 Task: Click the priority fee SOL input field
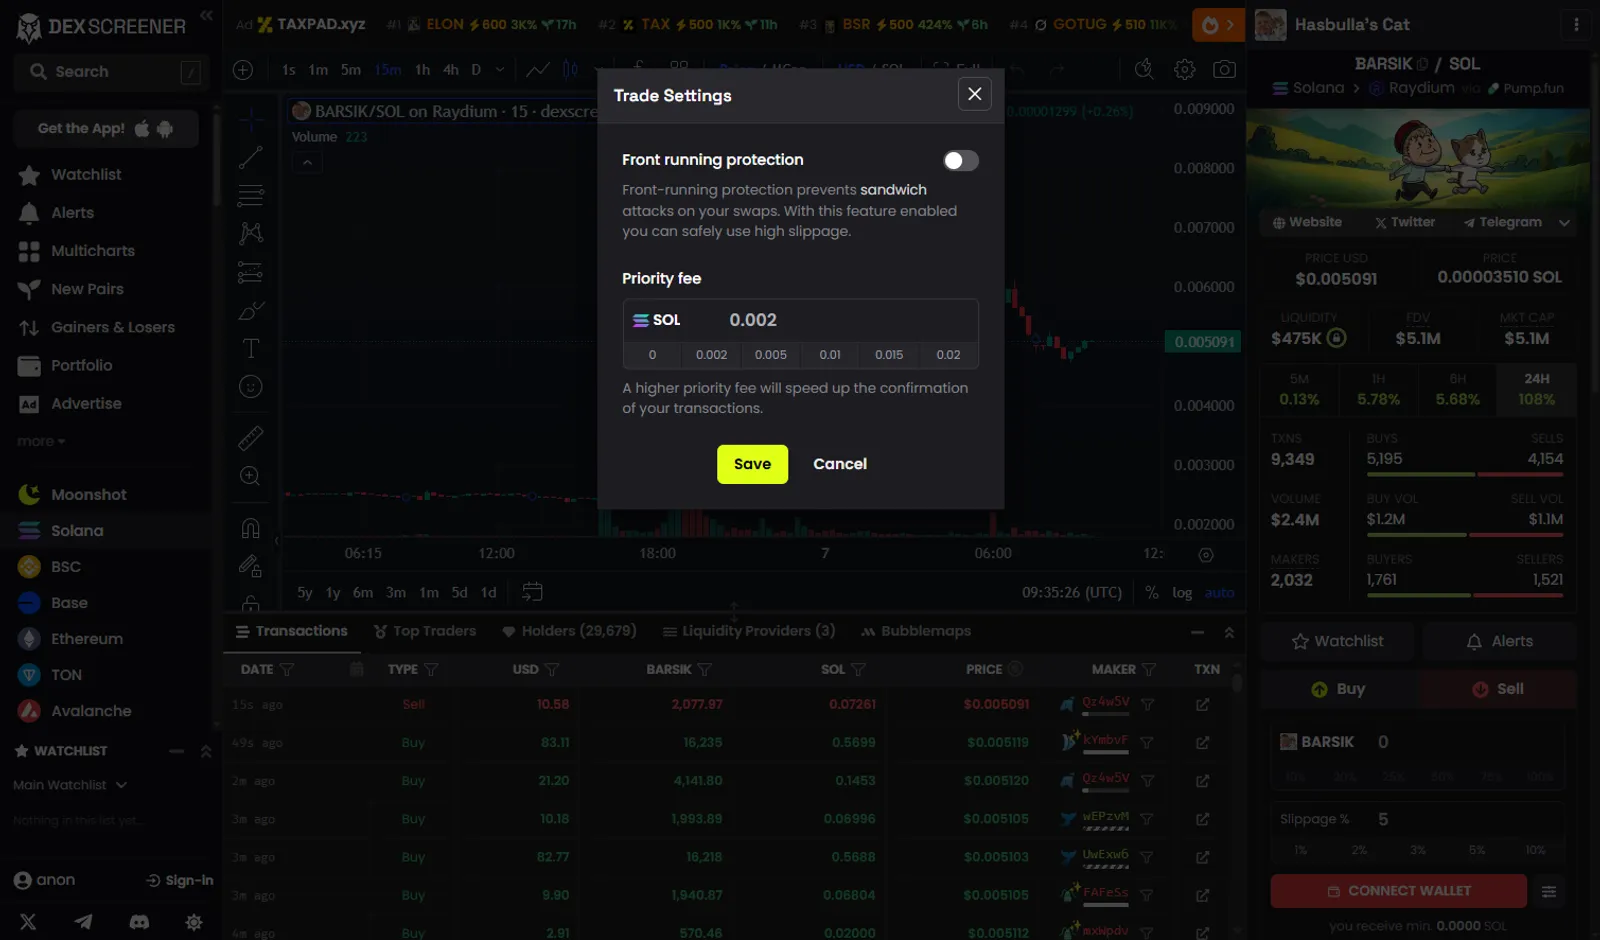(800, 320)
